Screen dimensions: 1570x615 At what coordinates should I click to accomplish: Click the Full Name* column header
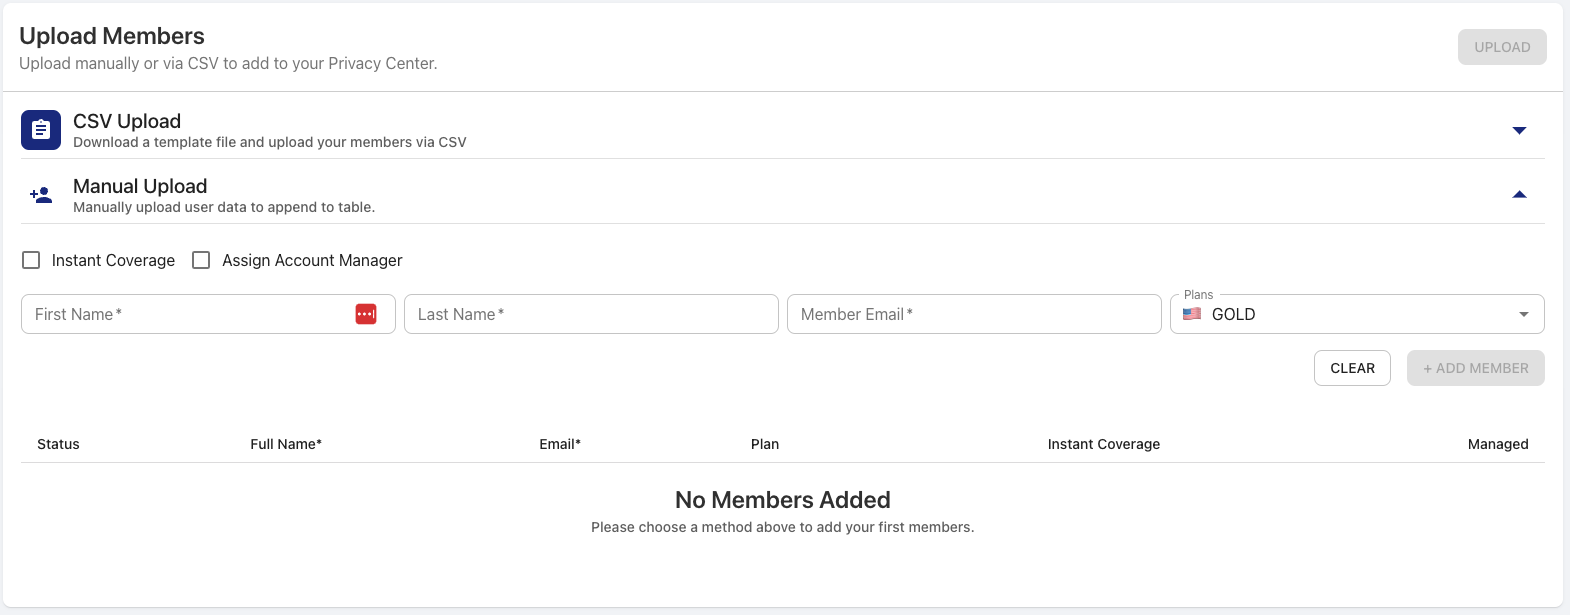click(x=286, y=444)
